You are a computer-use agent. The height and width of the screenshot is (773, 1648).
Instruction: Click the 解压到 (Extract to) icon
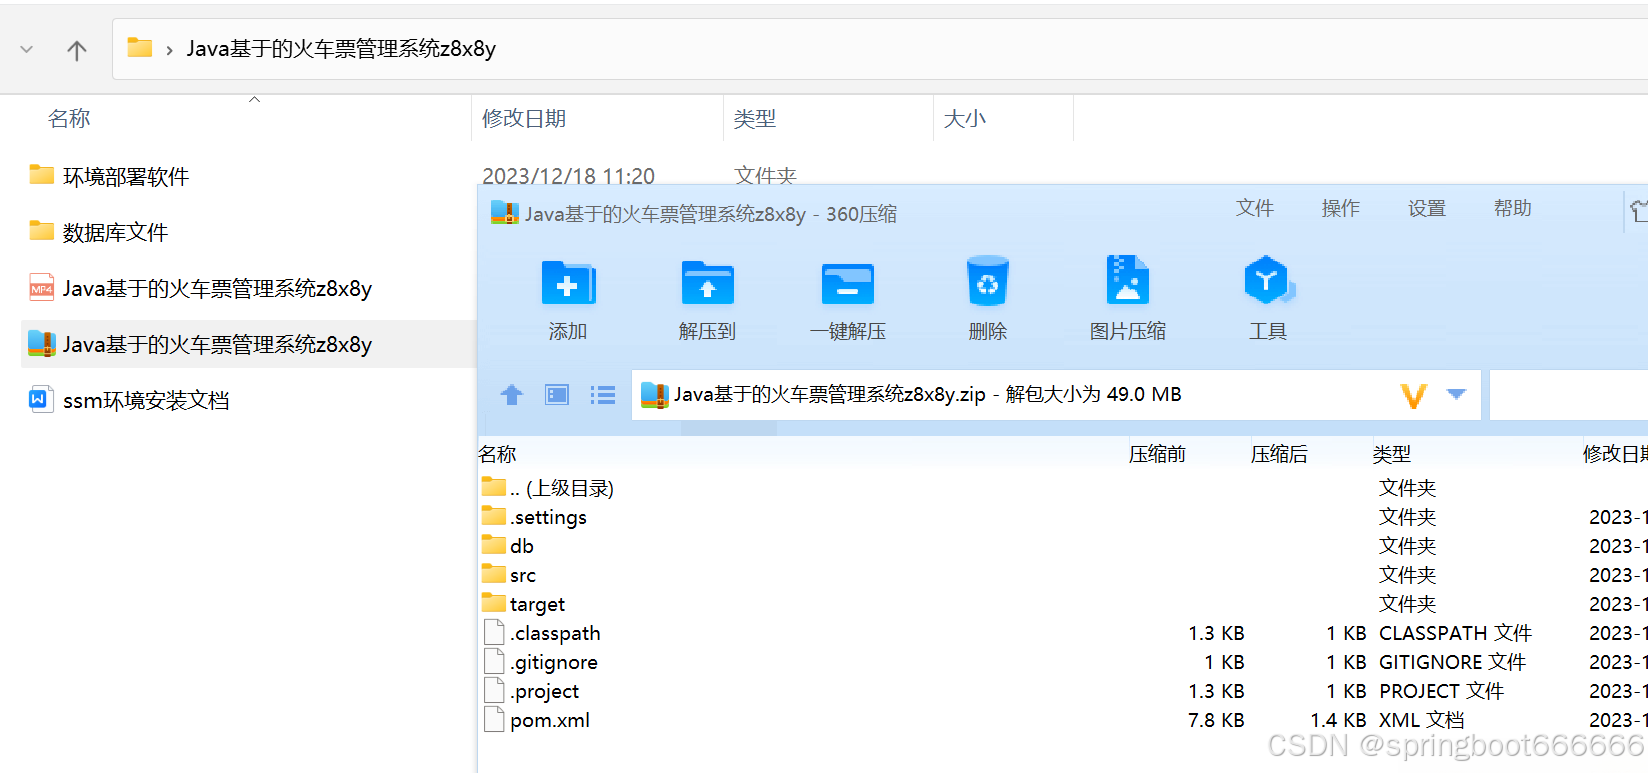[x=708, y=283]
